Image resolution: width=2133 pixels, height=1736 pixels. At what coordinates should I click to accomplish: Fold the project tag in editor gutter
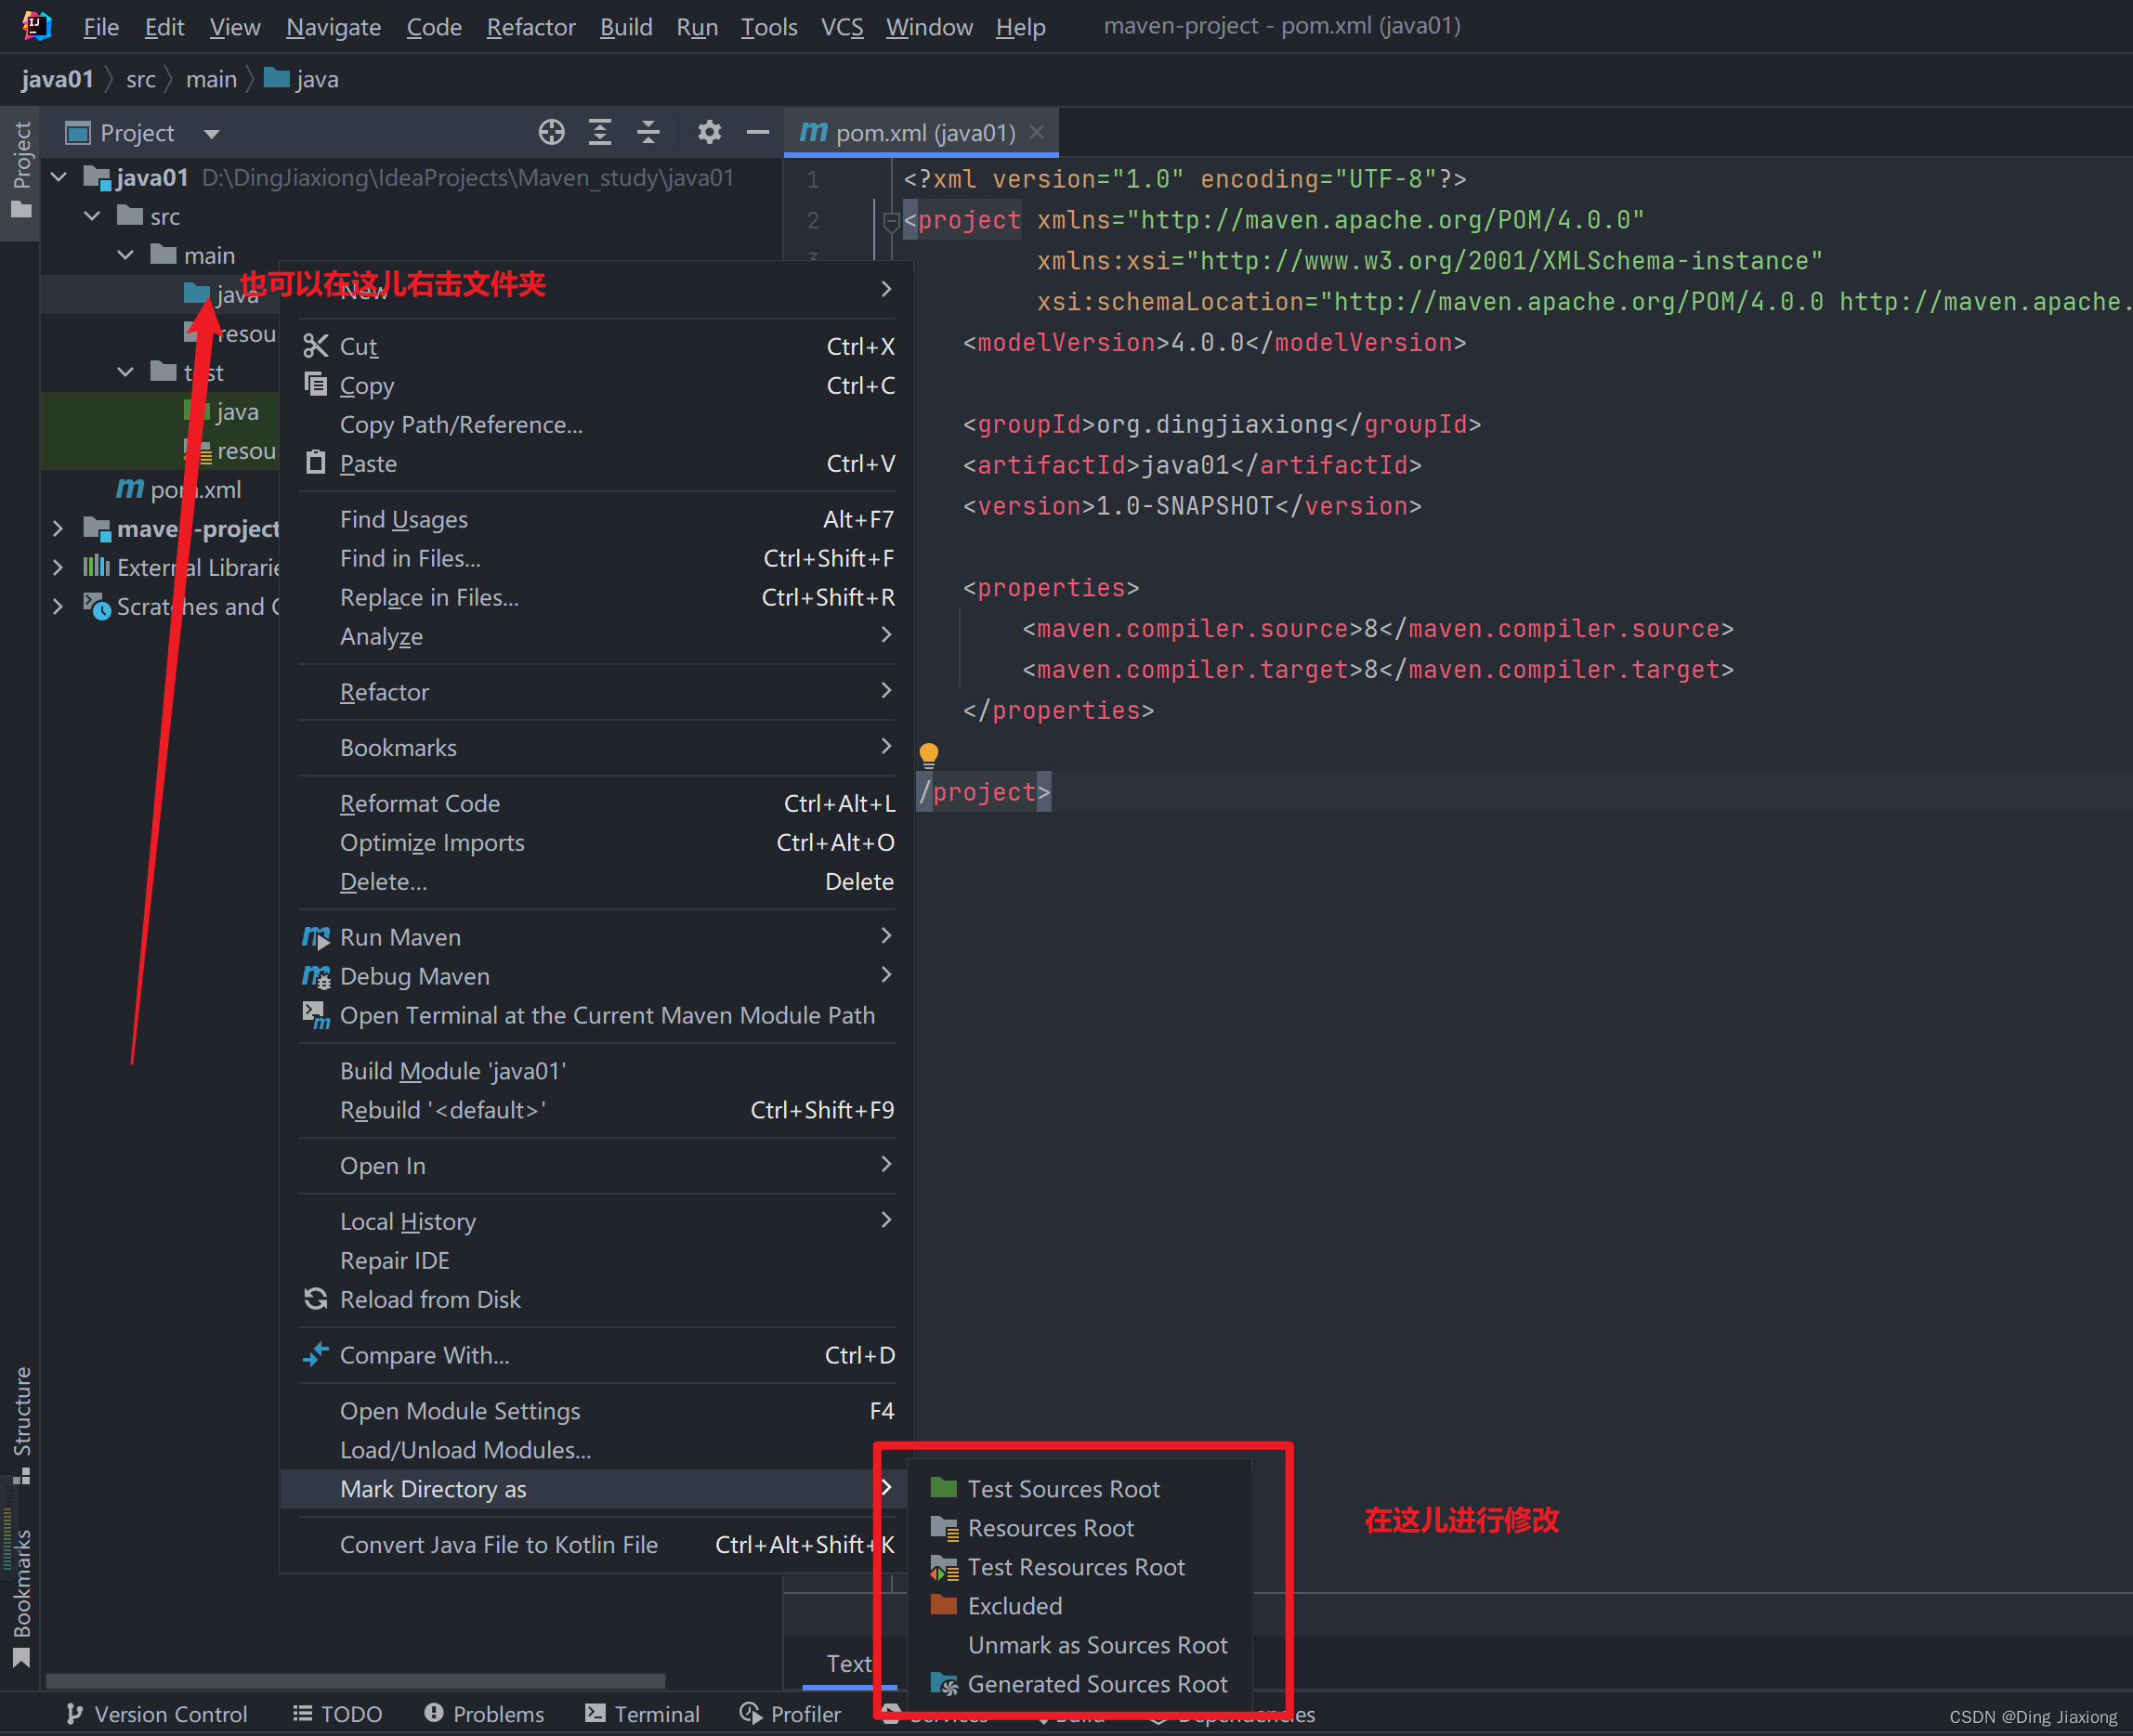(x=890, y=221)
